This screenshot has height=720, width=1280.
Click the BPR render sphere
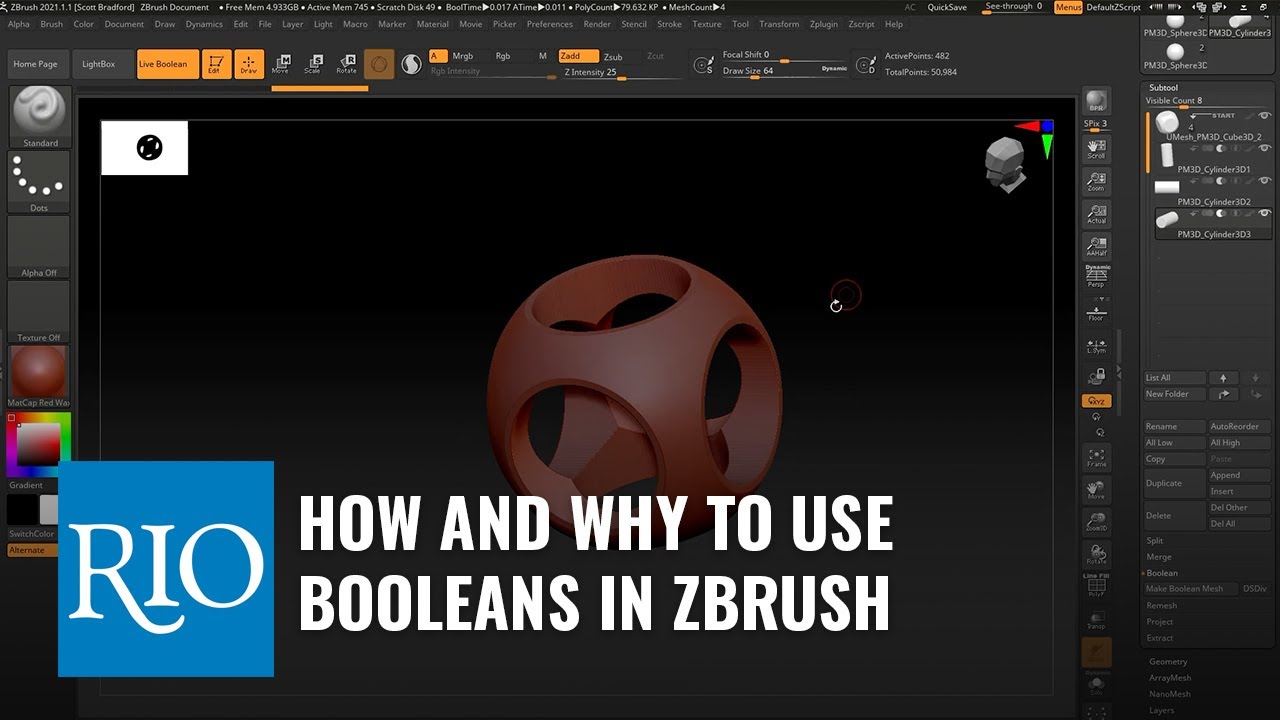(1096, 100)
